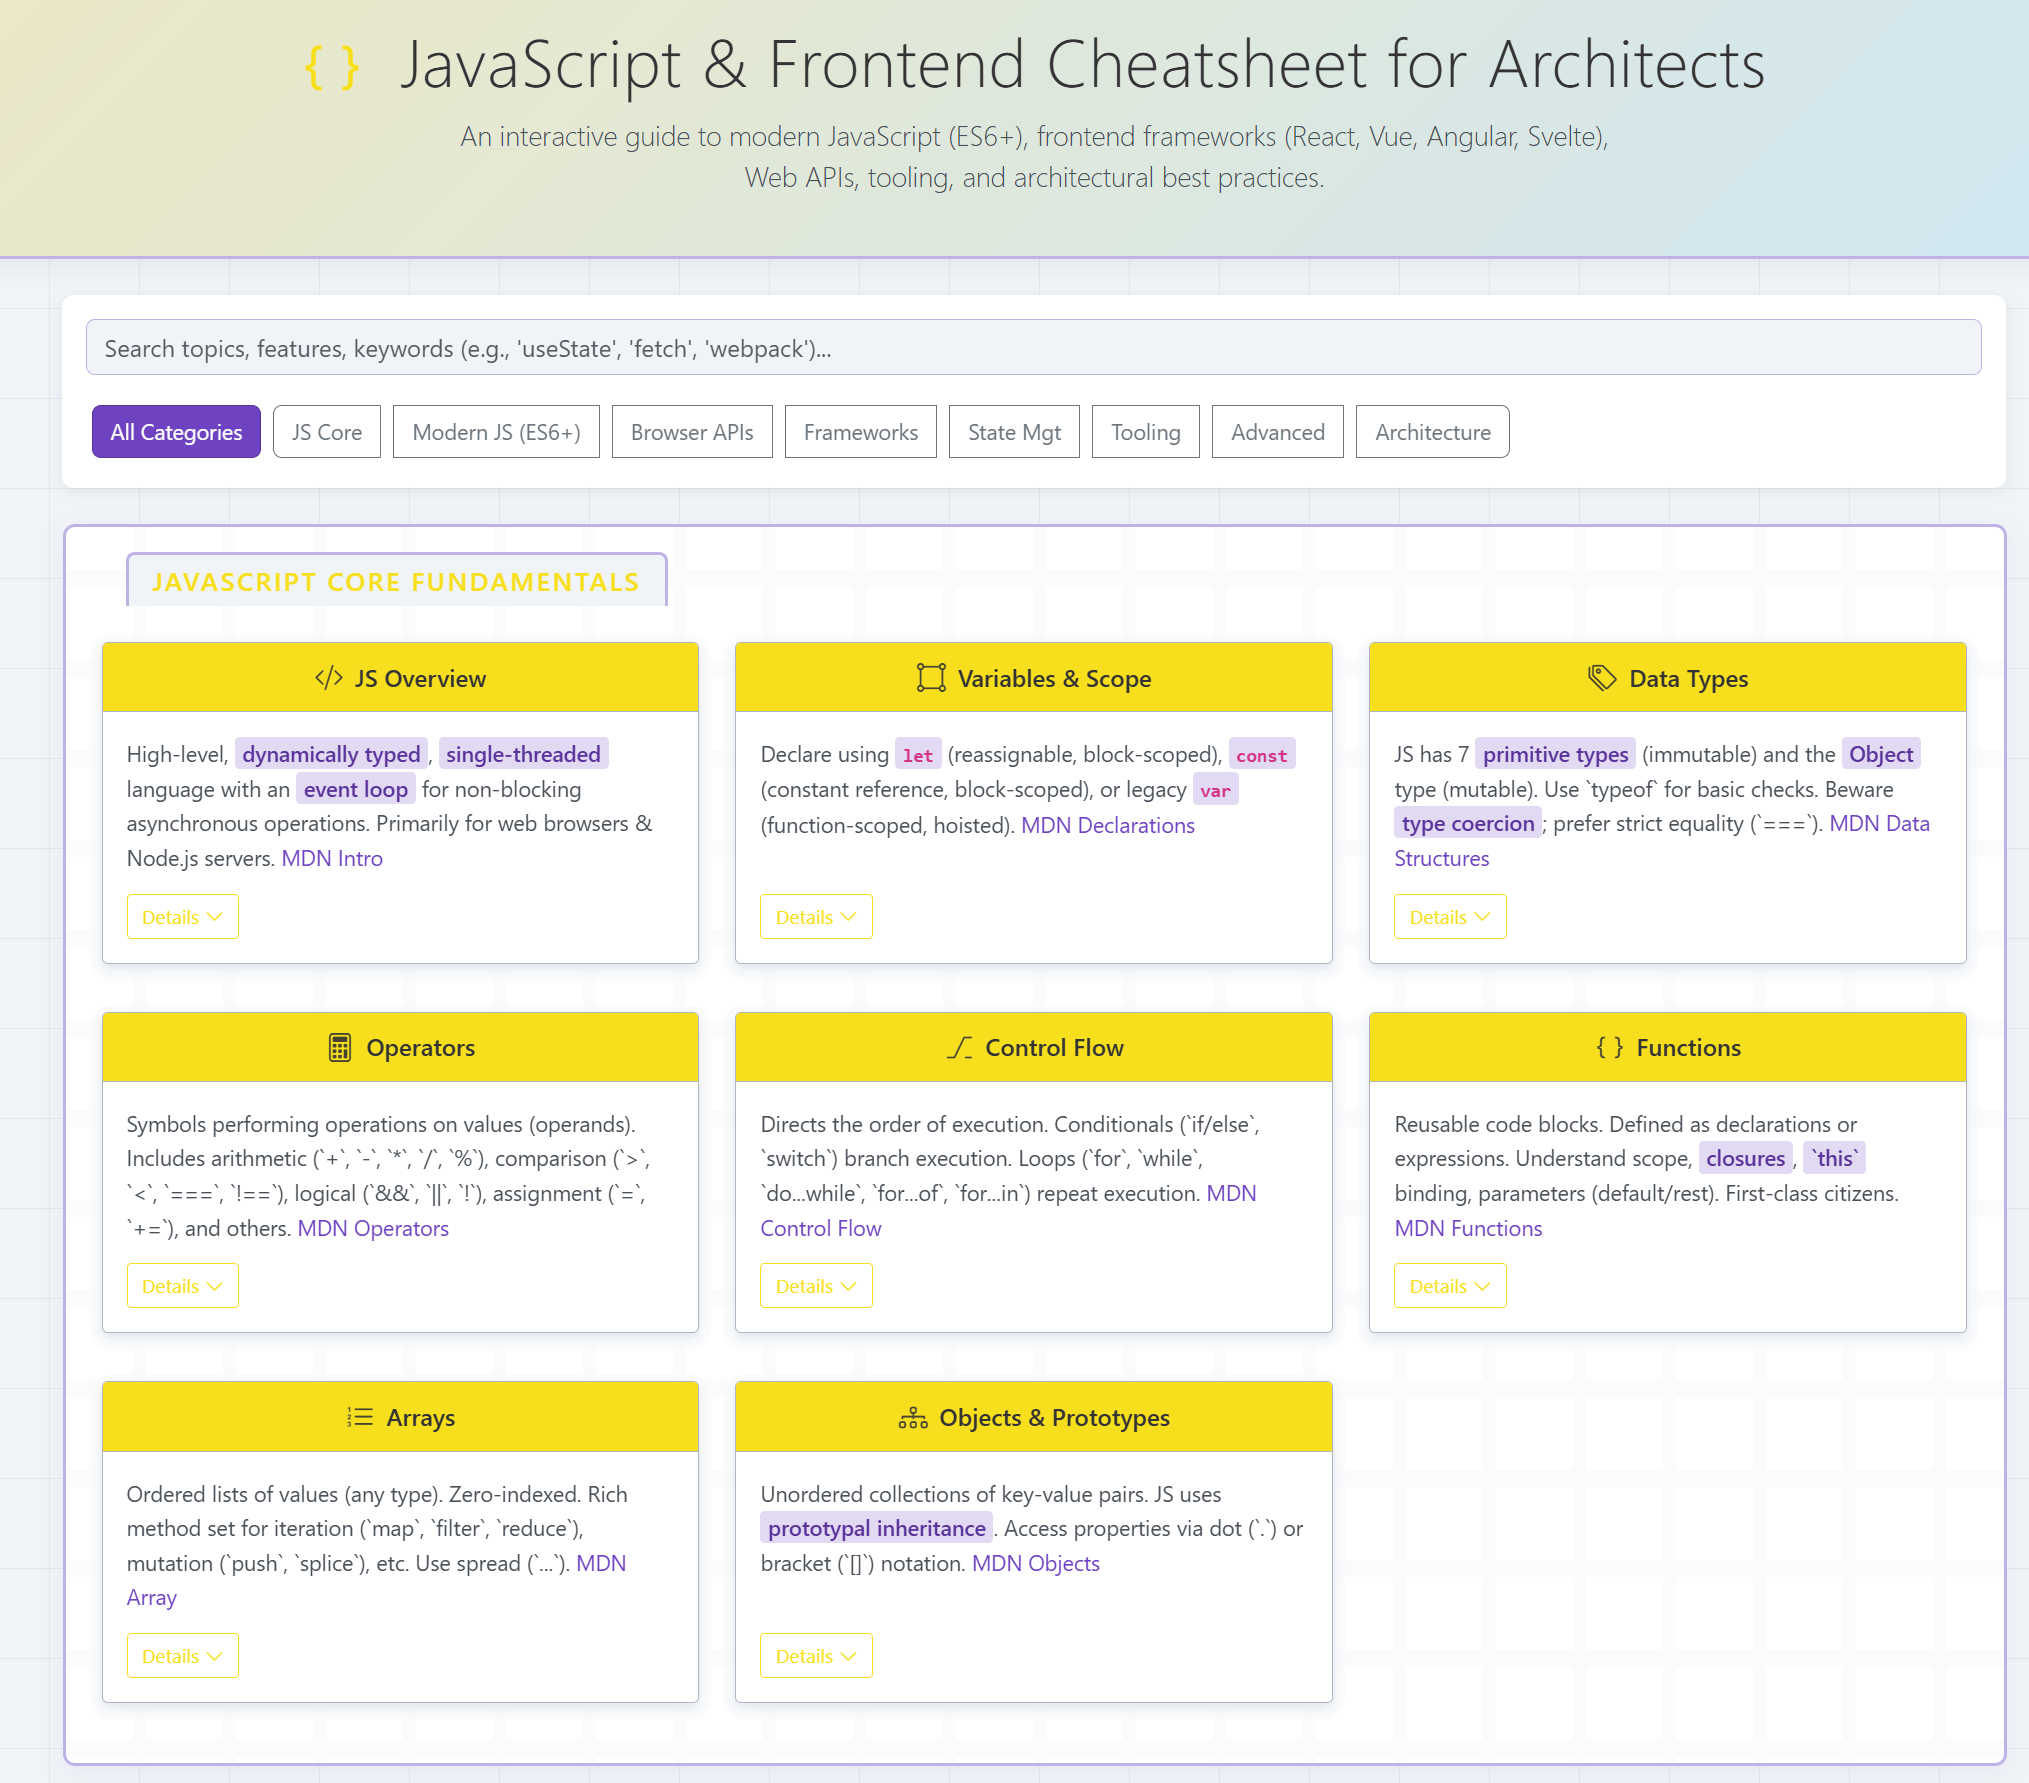Filter by Modern JS (ES6+) category

(x=496, y=432)
